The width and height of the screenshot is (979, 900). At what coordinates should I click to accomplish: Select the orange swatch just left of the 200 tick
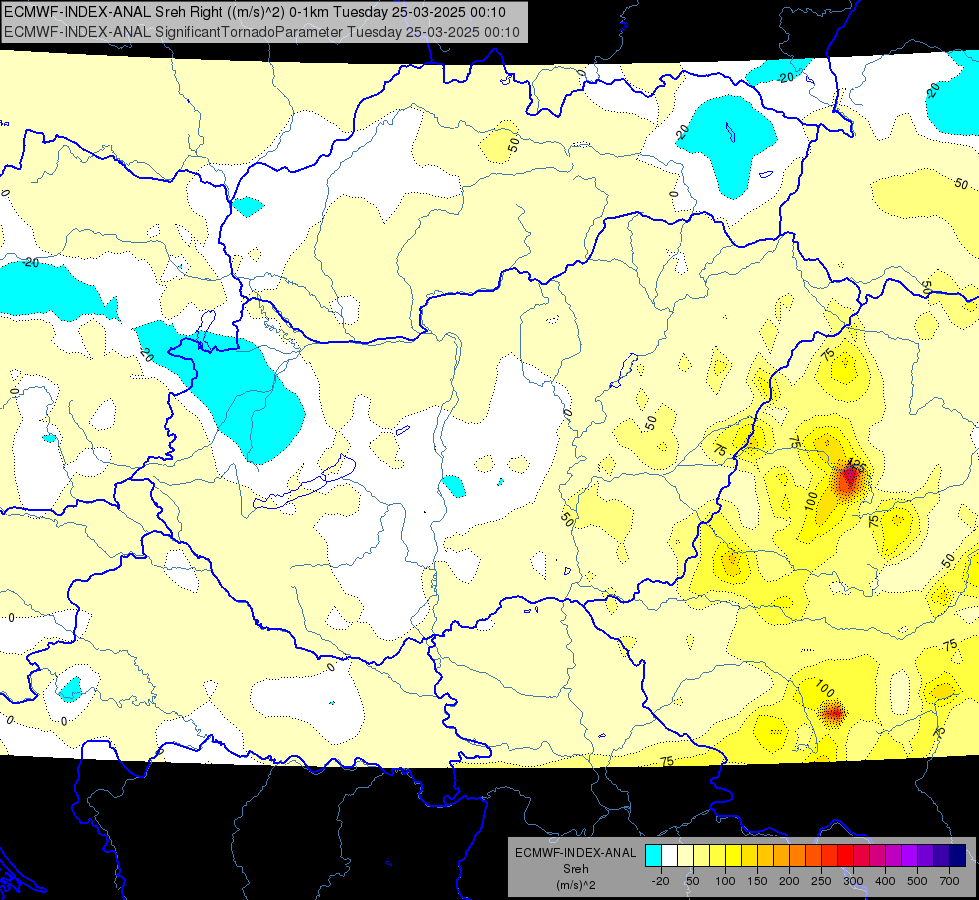coord(782,855)
